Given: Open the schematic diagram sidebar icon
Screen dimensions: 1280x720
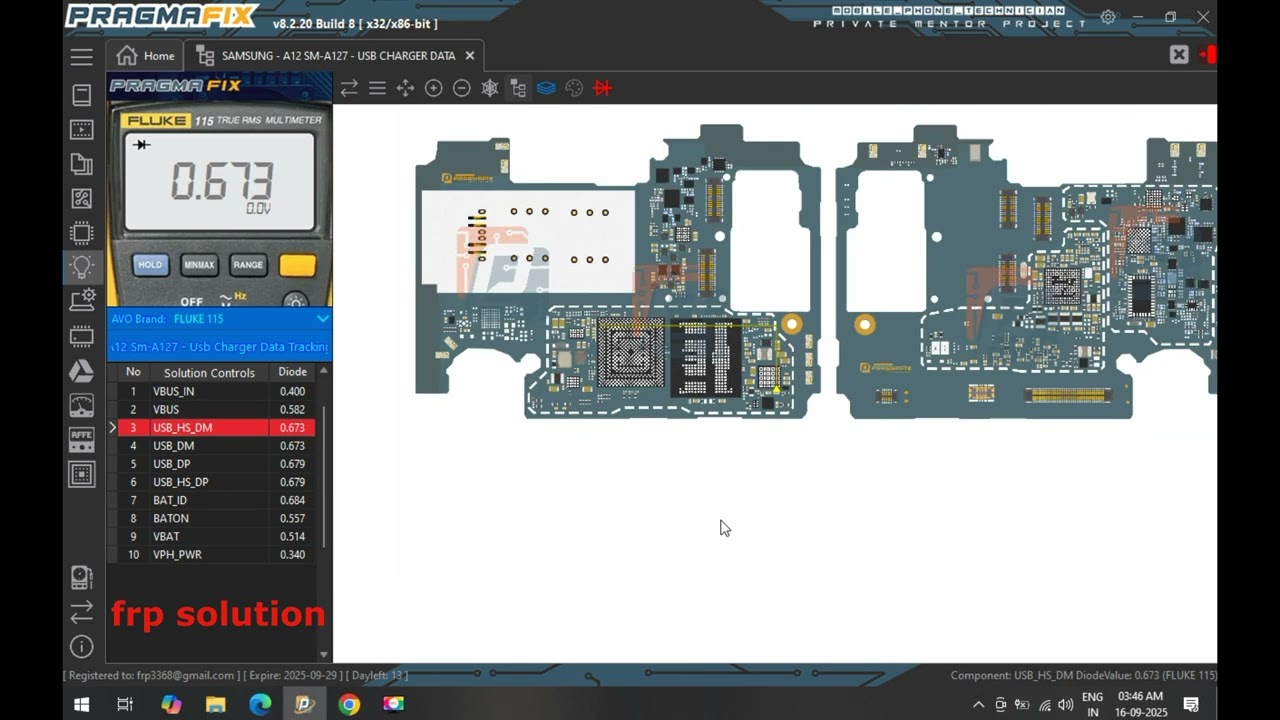Looking at the screenshot, I should [x=82, y=199].
